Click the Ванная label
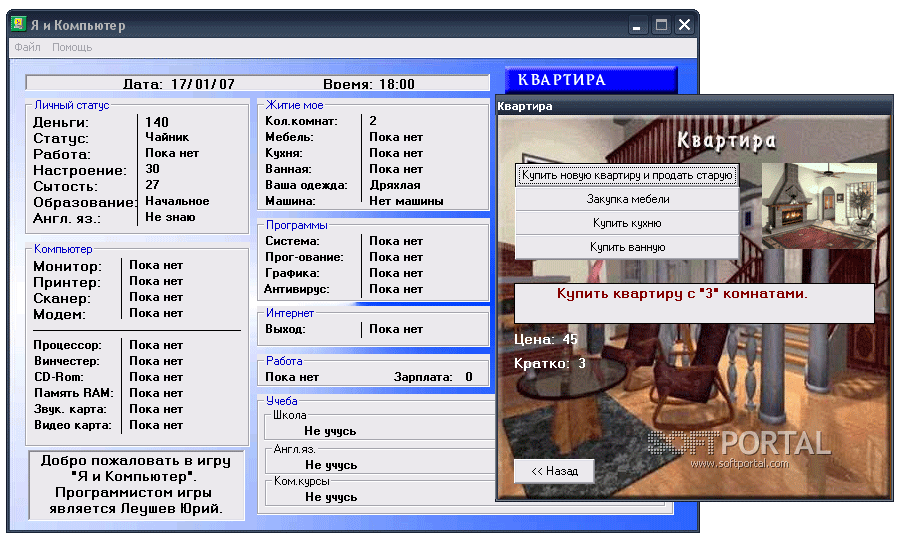Viewport: 905px width, 541px height. (x=288, y=170)
